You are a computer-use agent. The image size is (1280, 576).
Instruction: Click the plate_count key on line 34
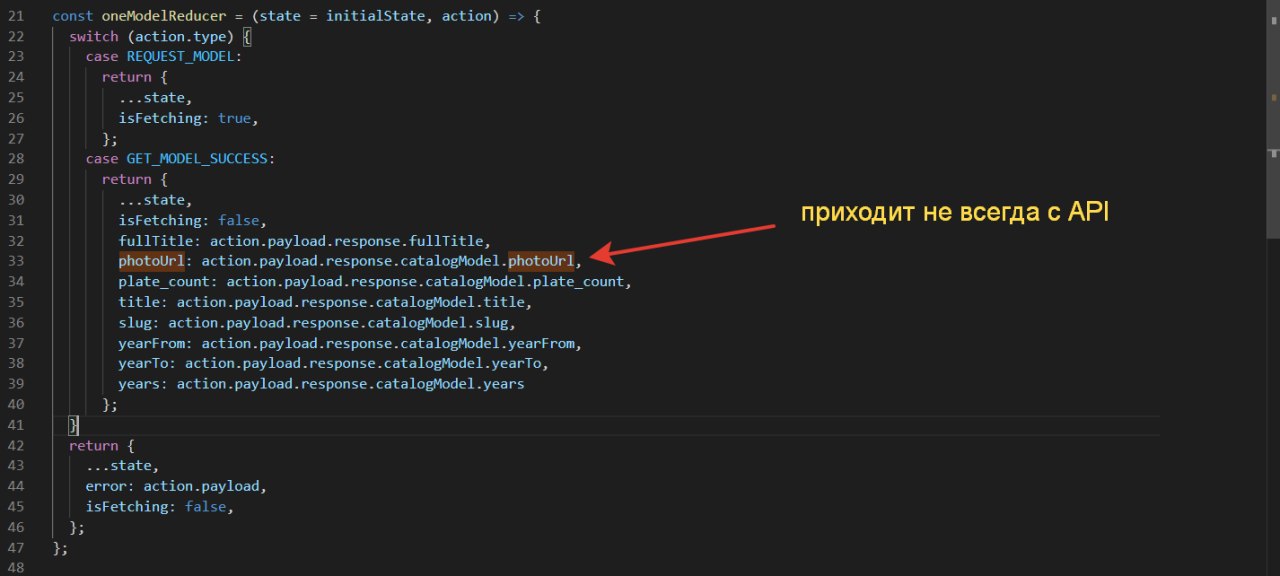pyautogui.click(x=163, y=282)
